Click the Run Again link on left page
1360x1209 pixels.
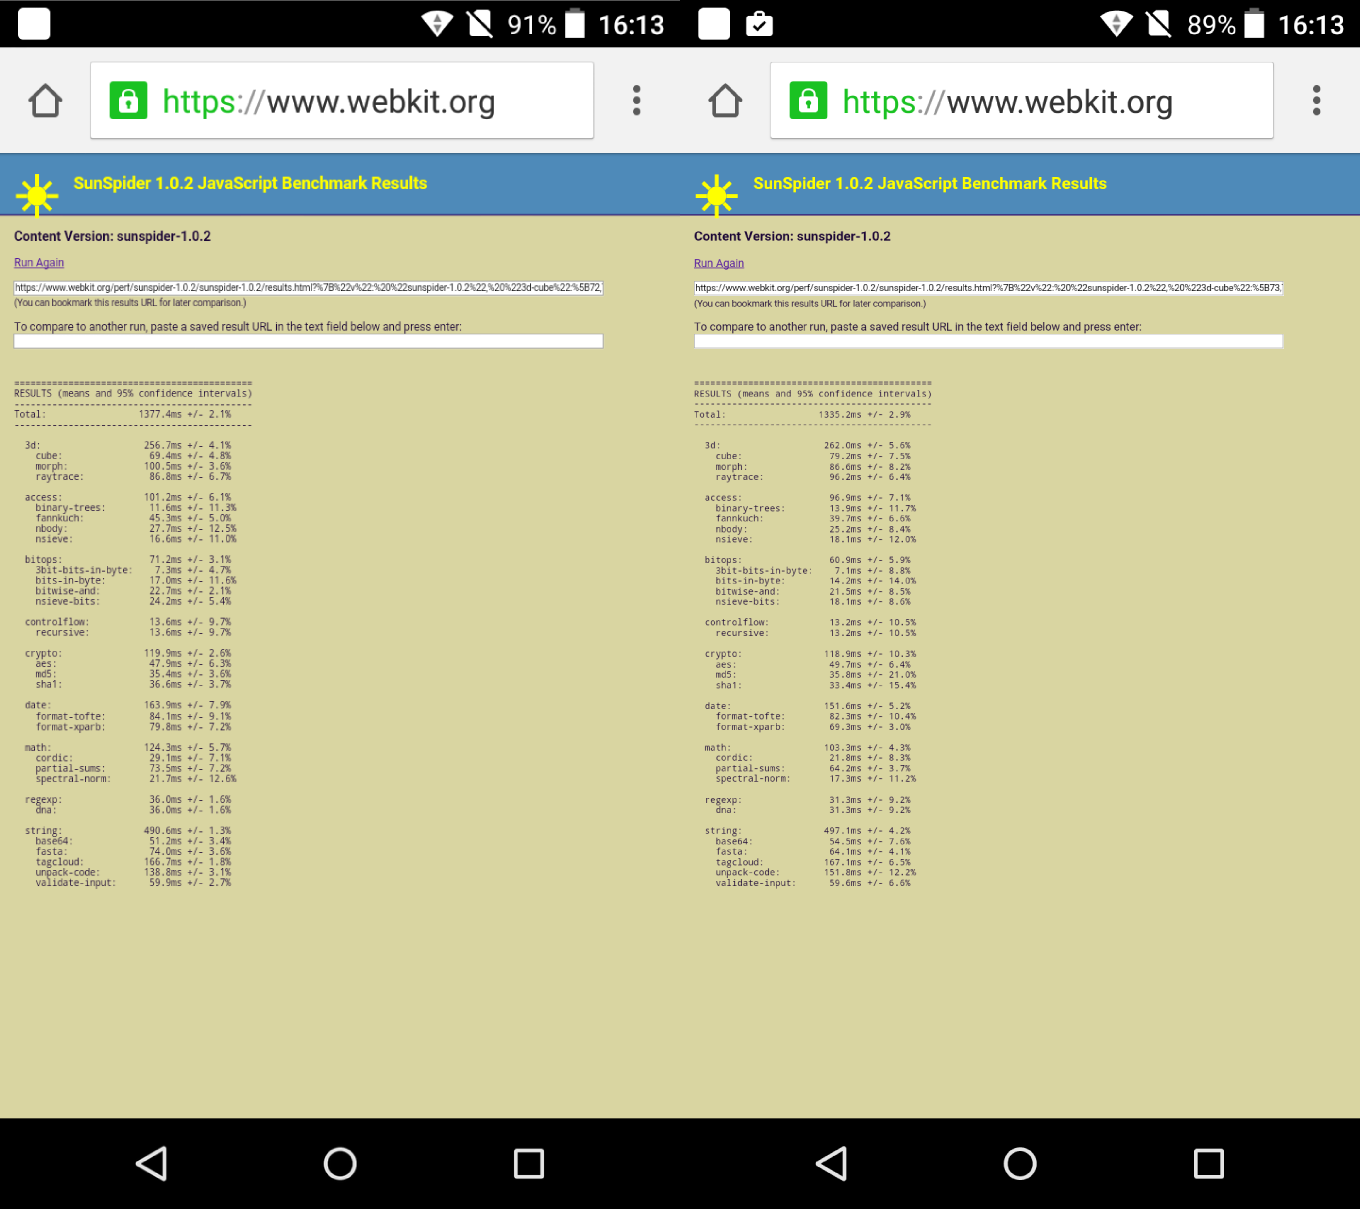[39, 263]
